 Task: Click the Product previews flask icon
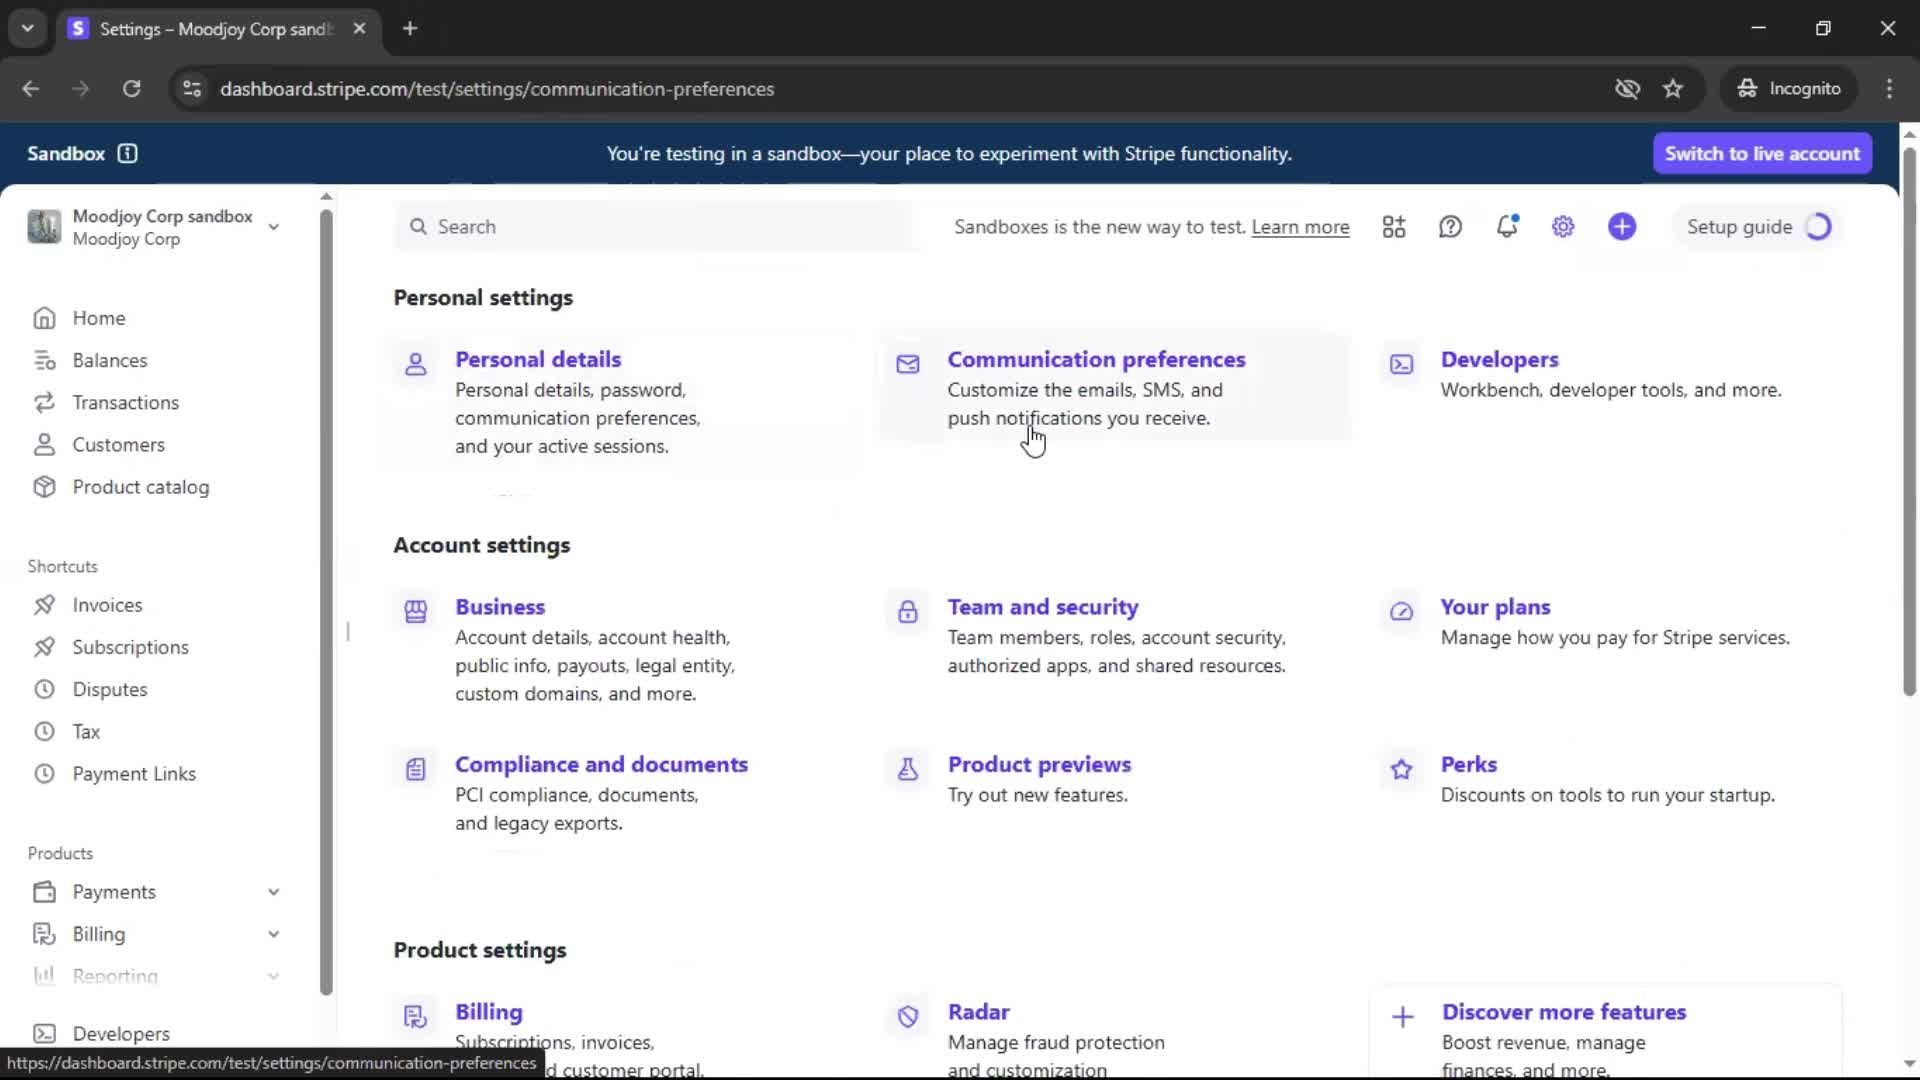(908, 769)
